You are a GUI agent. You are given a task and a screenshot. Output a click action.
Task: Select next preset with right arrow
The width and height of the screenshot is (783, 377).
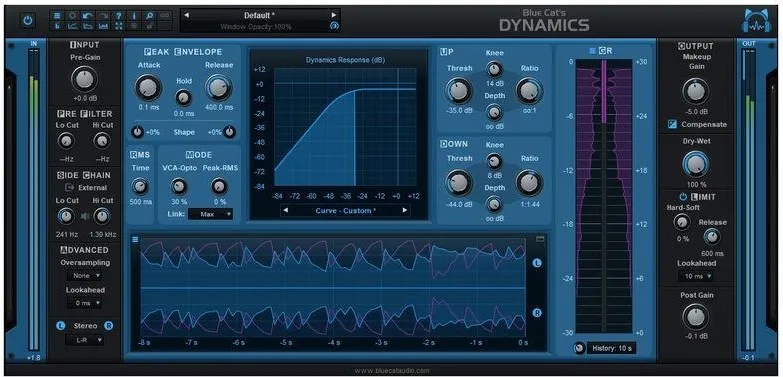tap(334, 15)
